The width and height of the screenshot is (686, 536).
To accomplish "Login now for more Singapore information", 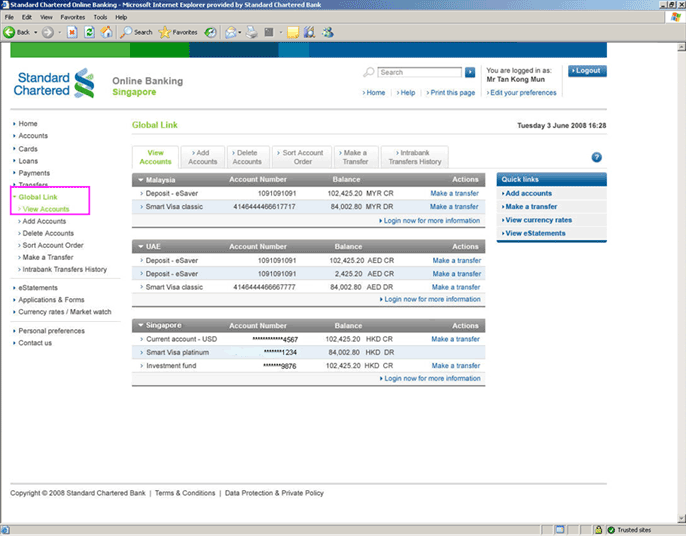I will pyautogui.click(x=430, y=378).
